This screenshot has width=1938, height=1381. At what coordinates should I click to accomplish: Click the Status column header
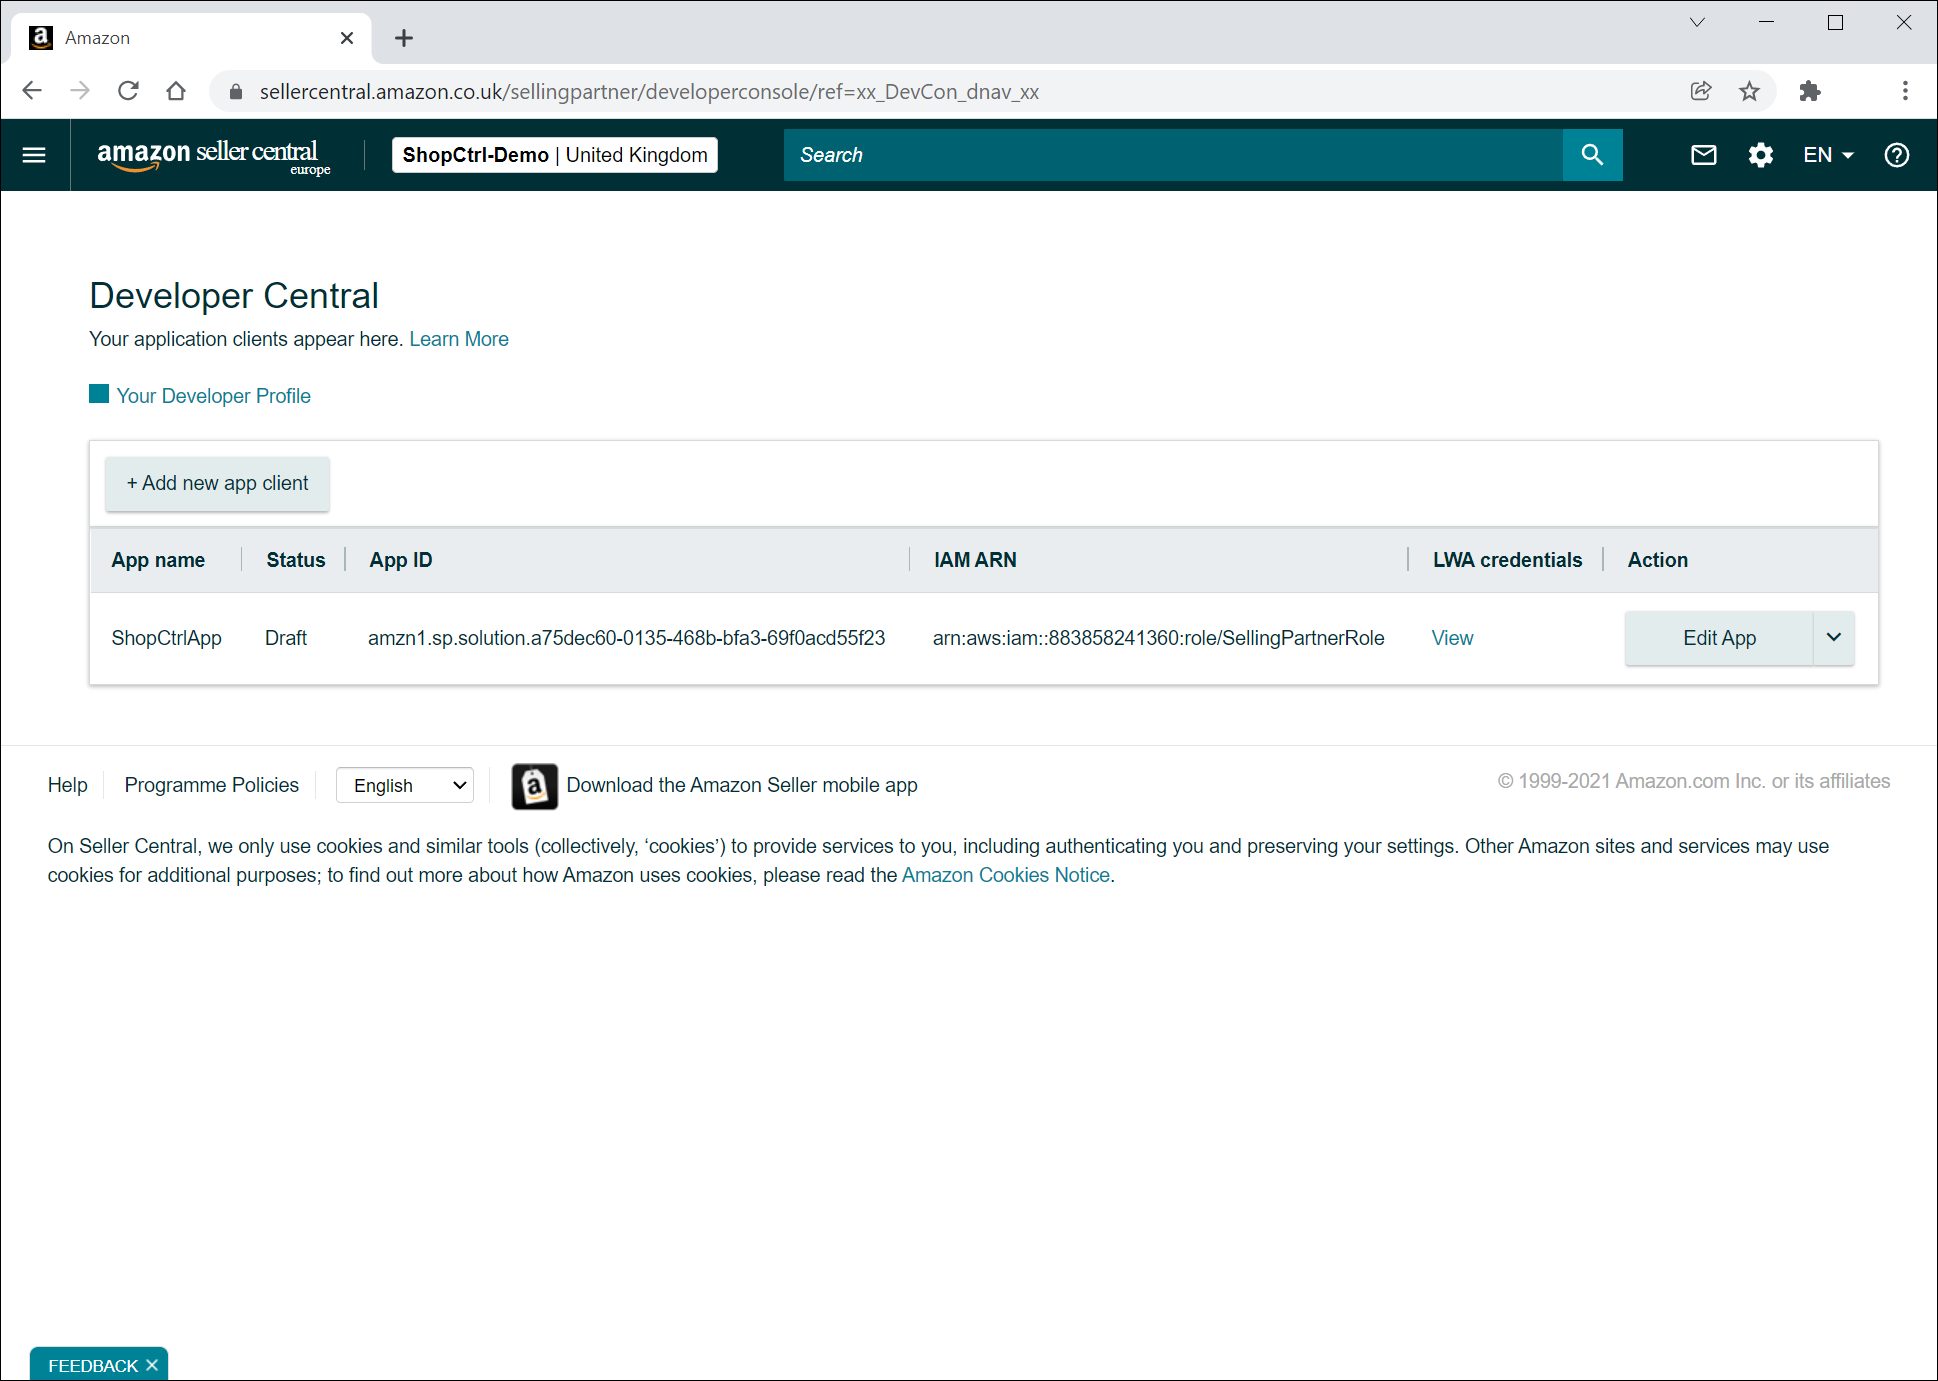click(x=296, y=560)
